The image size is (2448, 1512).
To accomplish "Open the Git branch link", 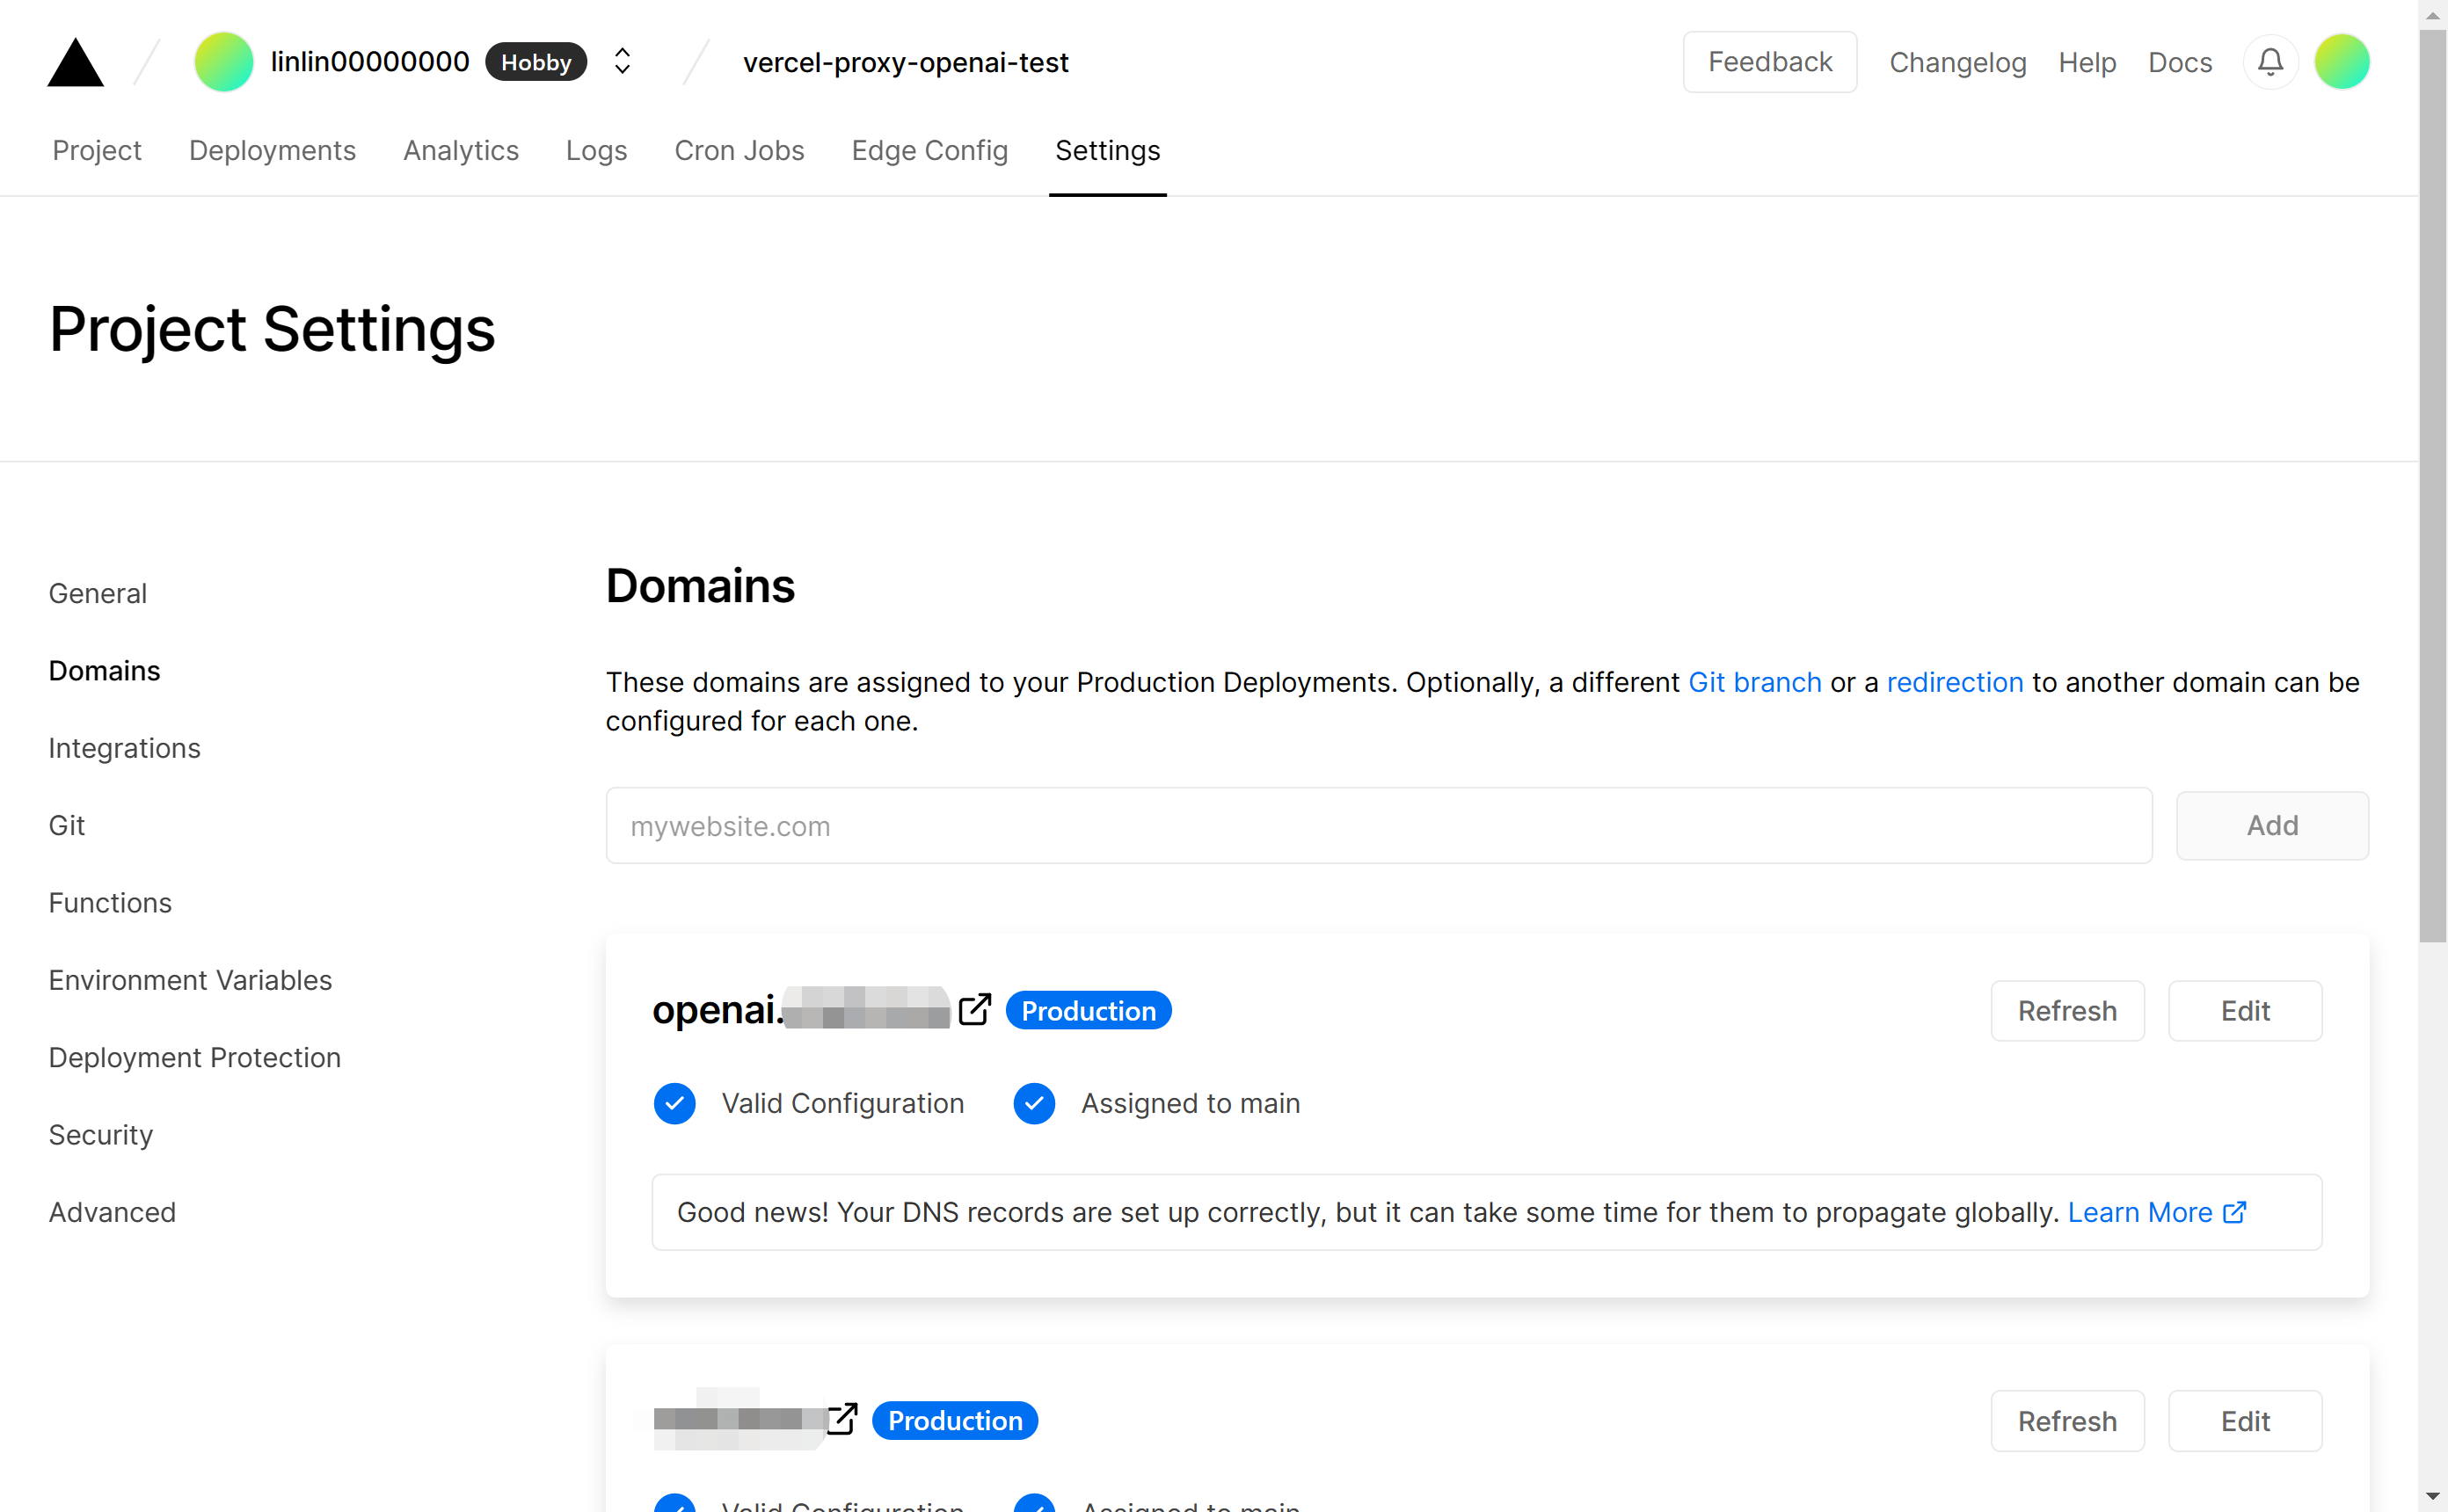I will tap(1754, 682).
